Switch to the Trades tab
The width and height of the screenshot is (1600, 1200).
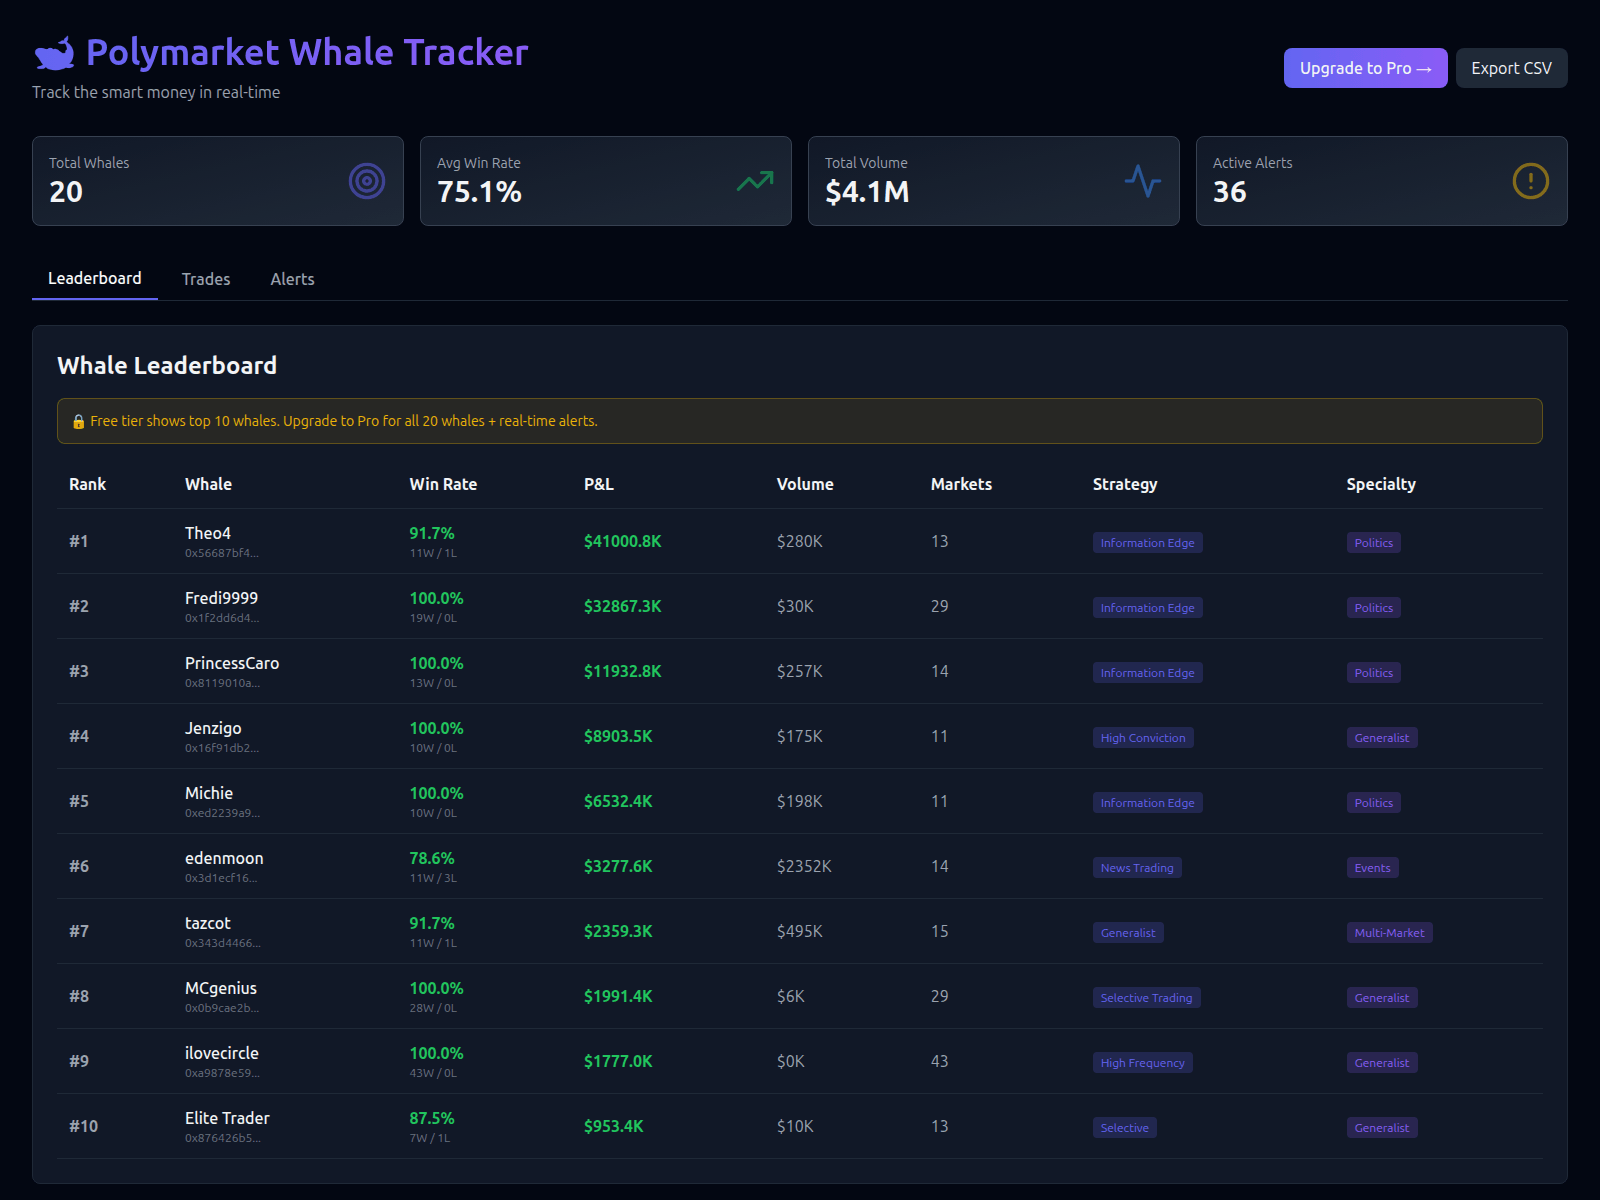coord(206,279)
